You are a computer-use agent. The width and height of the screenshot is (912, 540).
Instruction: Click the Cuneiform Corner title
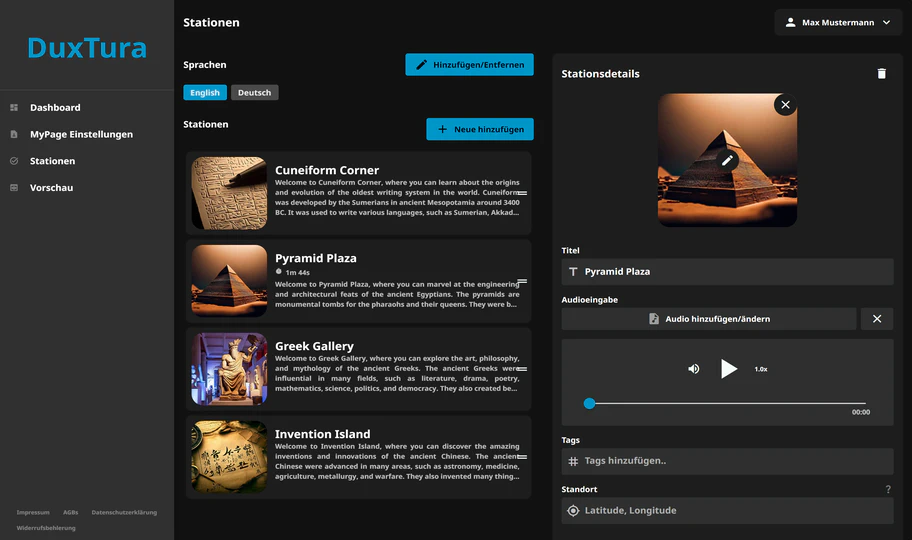327,170
